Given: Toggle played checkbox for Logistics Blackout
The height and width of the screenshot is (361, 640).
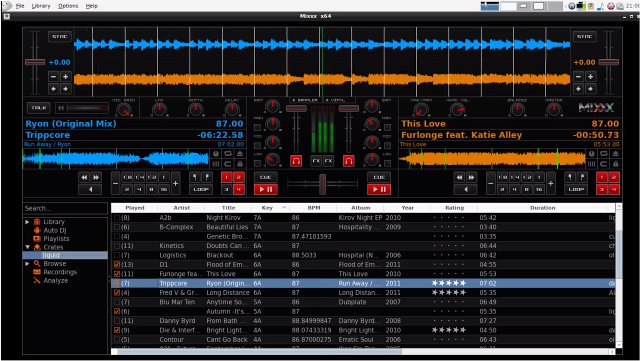Looking at the screenshot, I should 117,255.
